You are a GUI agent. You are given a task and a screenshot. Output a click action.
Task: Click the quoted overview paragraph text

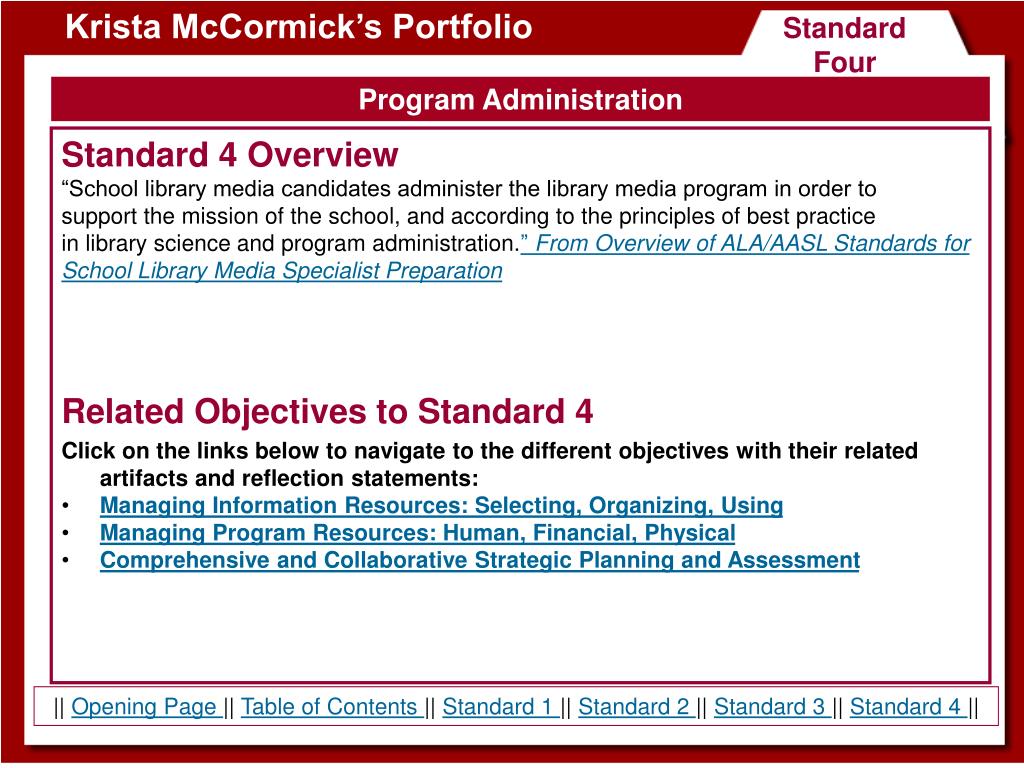click(x=469, y=216)
